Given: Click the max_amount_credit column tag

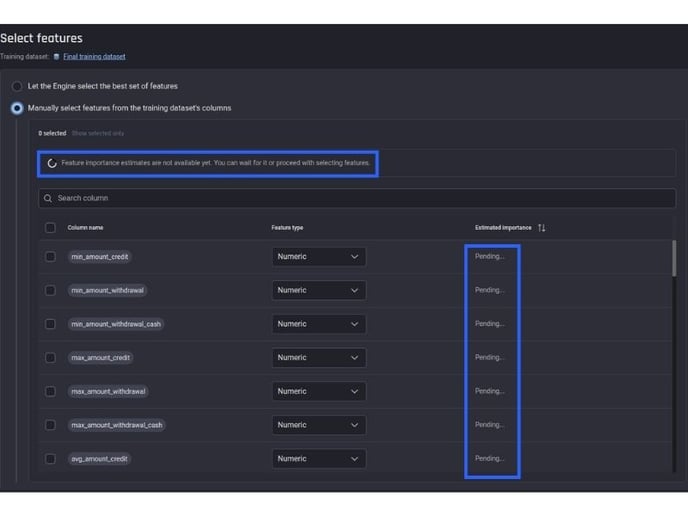Looking at the screenshot, I should tap(100, 358).
